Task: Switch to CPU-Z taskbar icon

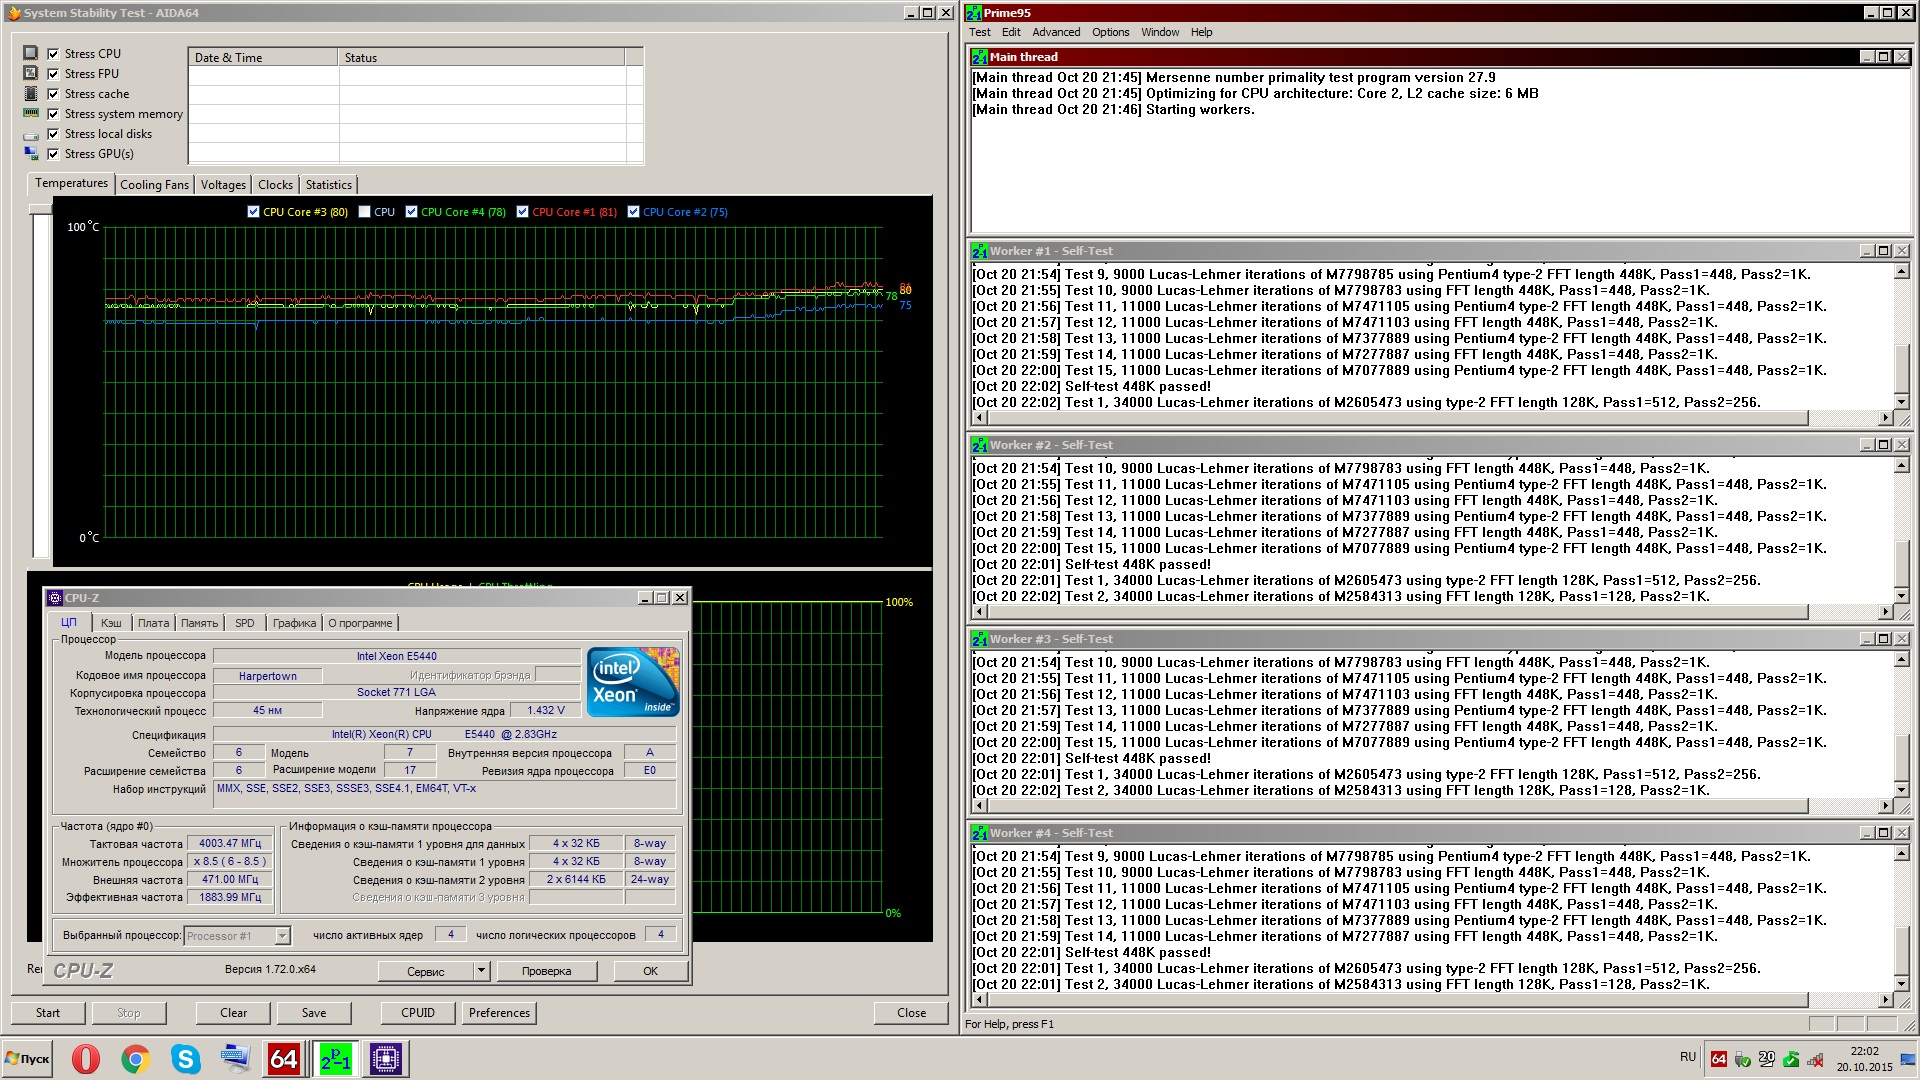Action: pos(385,1058)
